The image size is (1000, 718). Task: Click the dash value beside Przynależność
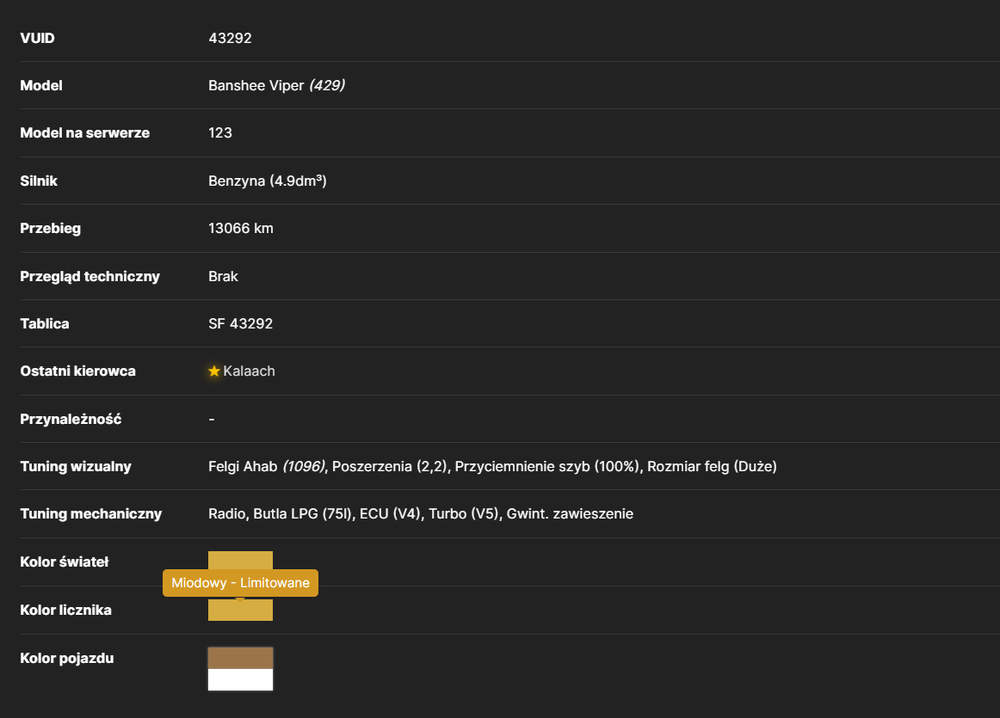pos(212,419)
